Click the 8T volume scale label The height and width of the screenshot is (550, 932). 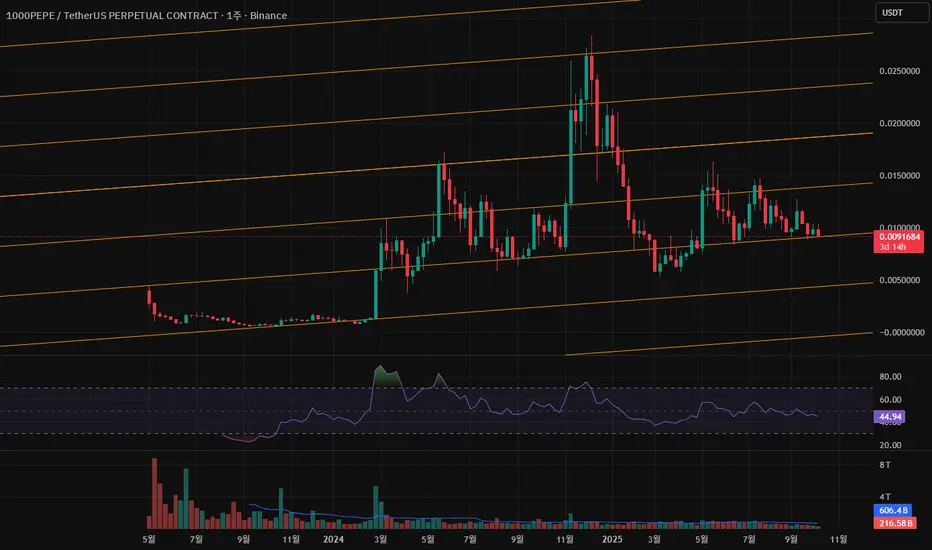point(885,465)
